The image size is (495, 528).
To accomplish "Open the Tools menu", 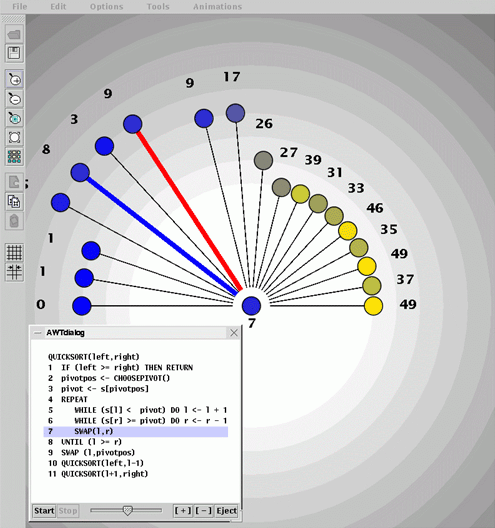I will 158,6.
